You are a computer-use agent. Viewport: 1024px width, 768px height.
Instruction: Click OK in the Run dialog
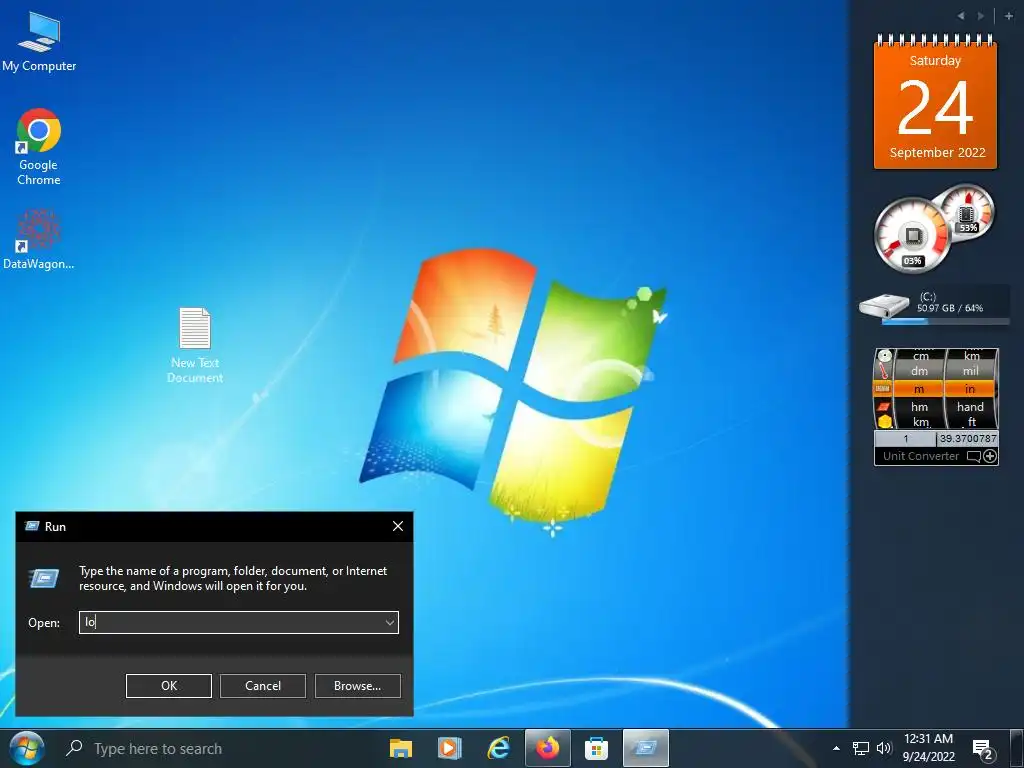(168, 686)
